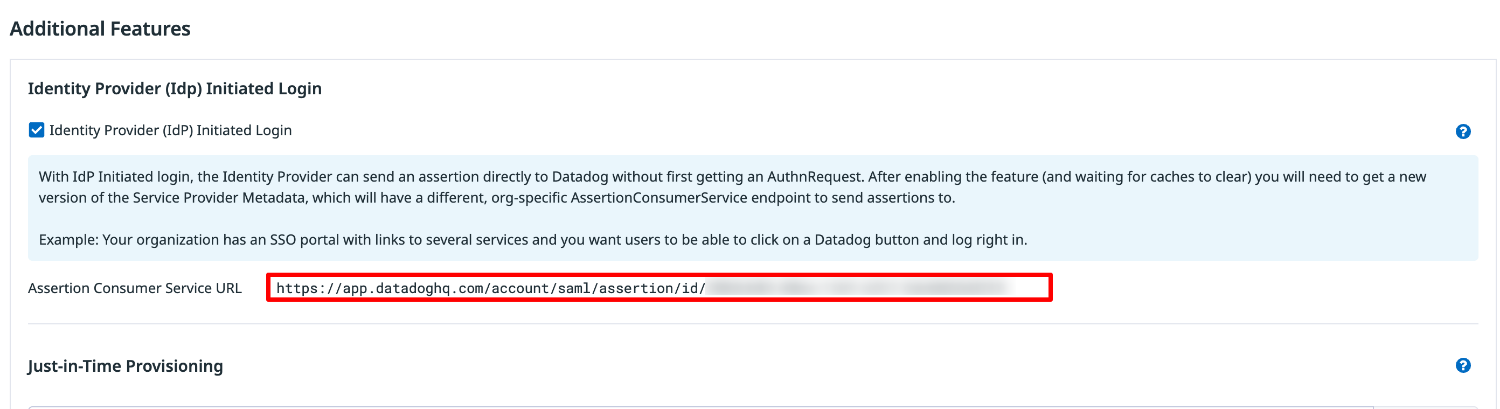Uncheck the Identity Provider (IdP) Initiated Login checkbox
The image size is (1500, 409).
pyautogui.click(x=37, y=130)
